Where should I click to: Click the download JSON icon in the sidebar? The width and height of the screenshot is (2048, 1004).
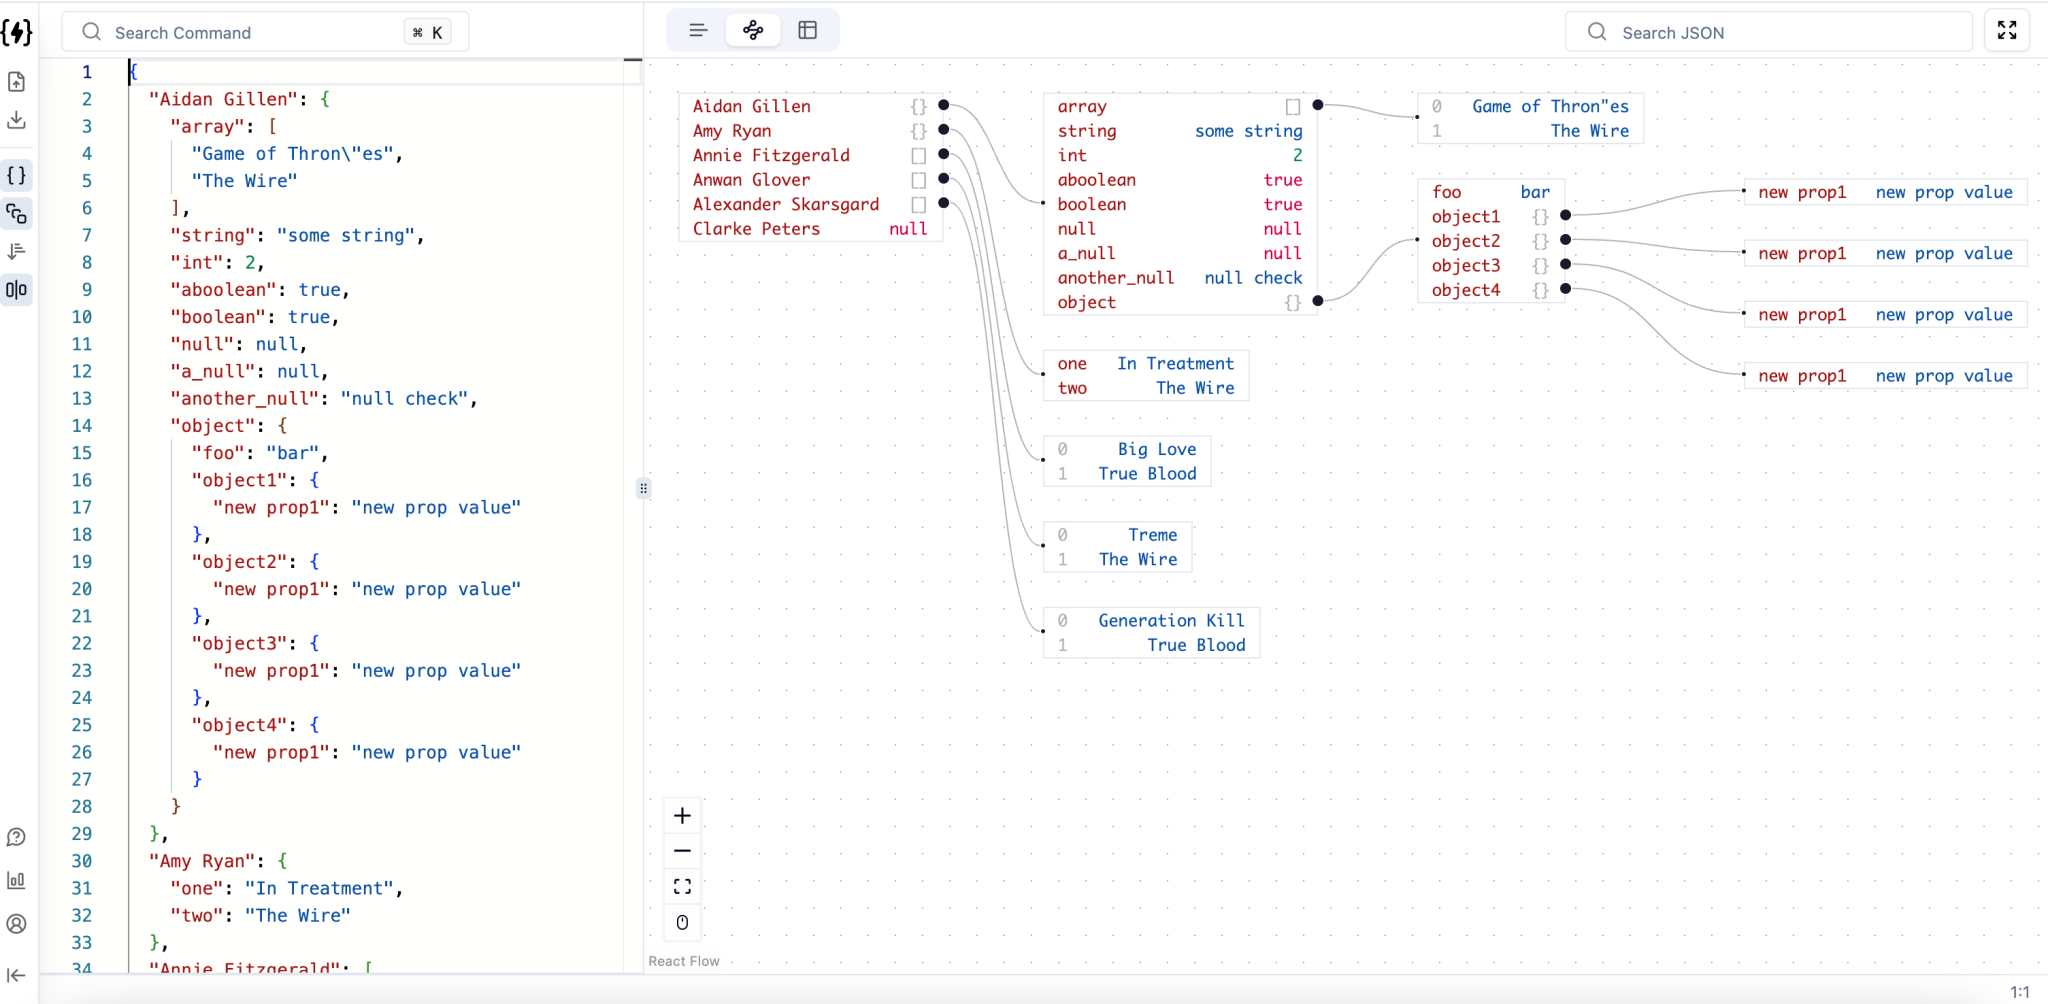point(16,120)
